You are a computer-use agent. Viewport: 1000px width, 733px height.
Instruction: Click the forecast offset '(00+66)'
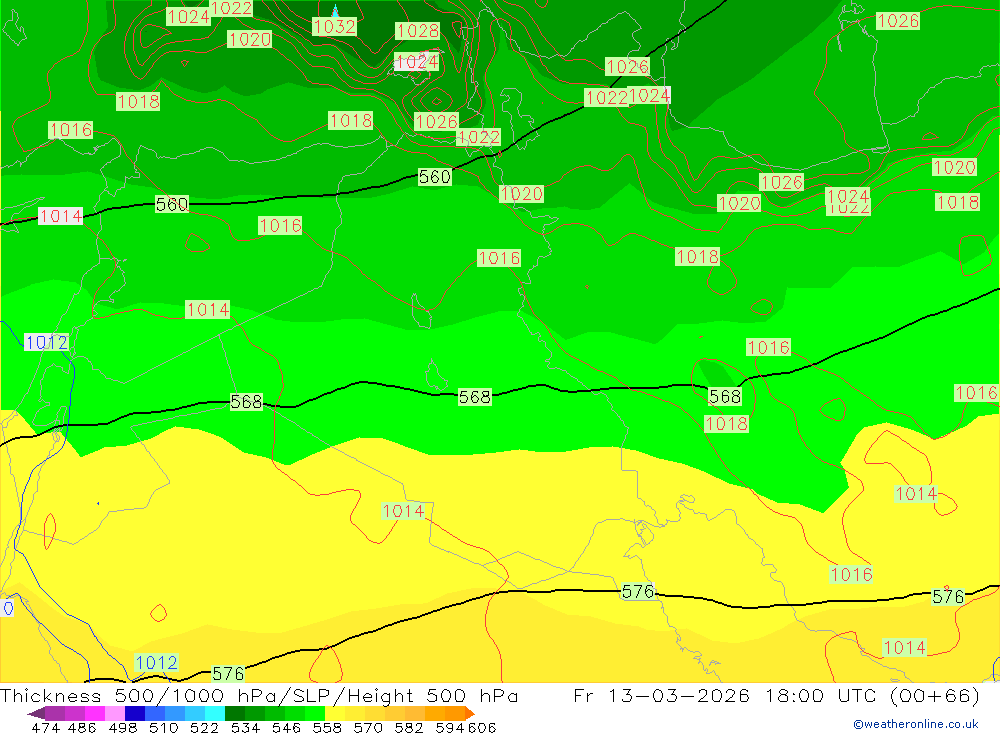pos(934,696)
